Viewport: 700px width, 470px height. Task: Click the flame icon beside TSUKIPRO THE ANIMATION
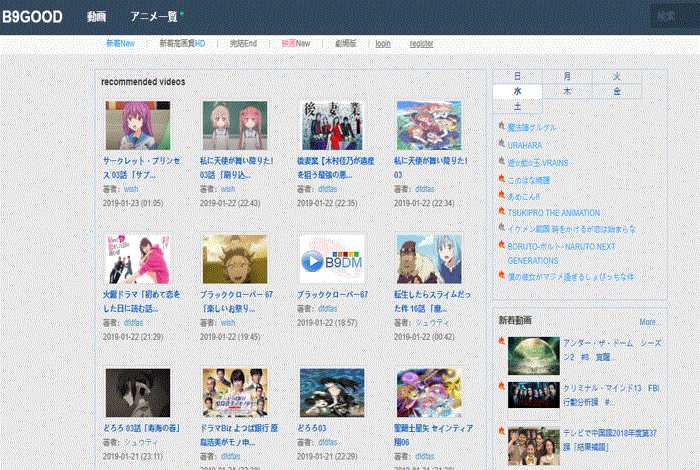(500, 213)
